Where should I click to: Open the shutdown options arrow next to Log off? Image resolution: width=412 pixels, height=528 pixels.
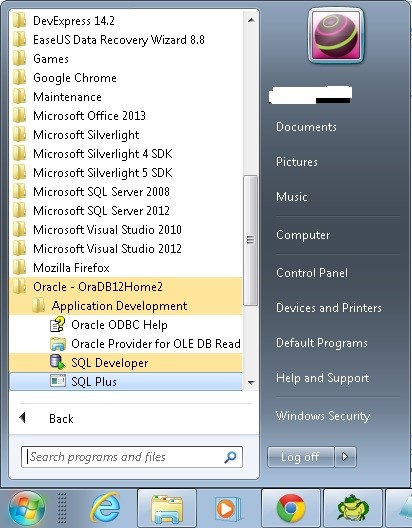pos(345,457)
